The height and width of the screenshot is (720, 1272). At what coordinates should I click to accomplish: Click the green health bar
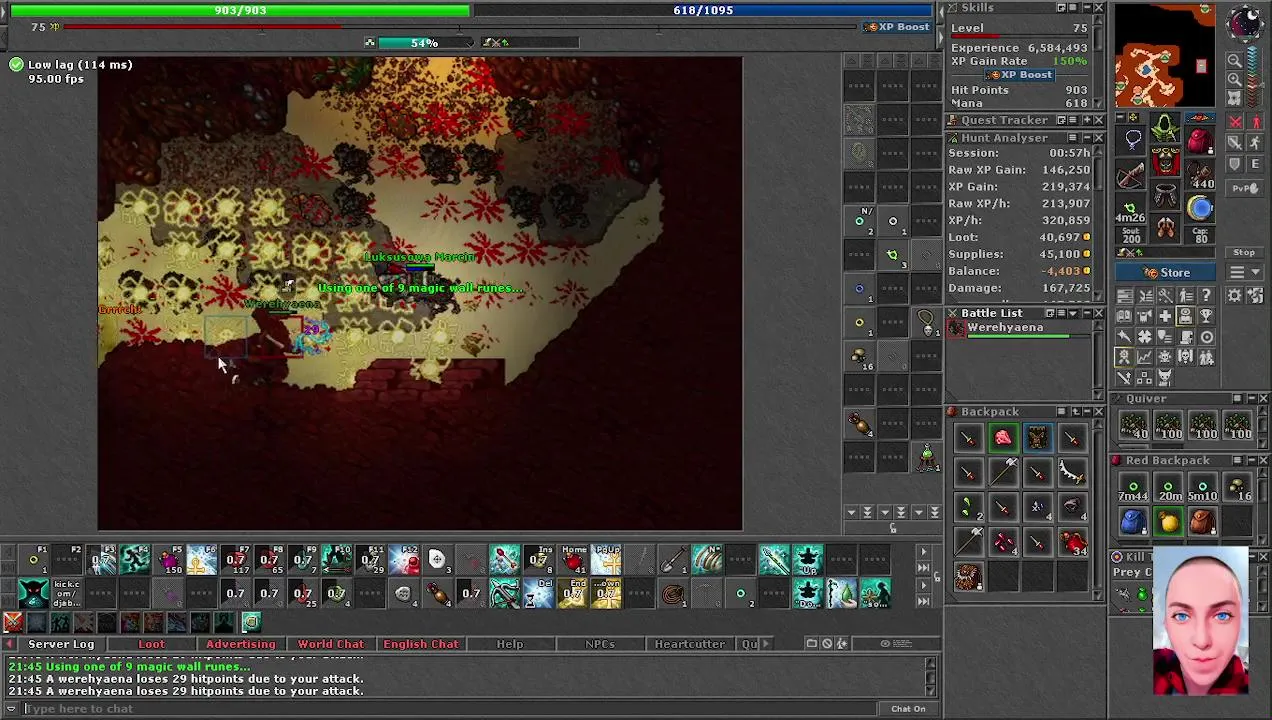point(240,10)
